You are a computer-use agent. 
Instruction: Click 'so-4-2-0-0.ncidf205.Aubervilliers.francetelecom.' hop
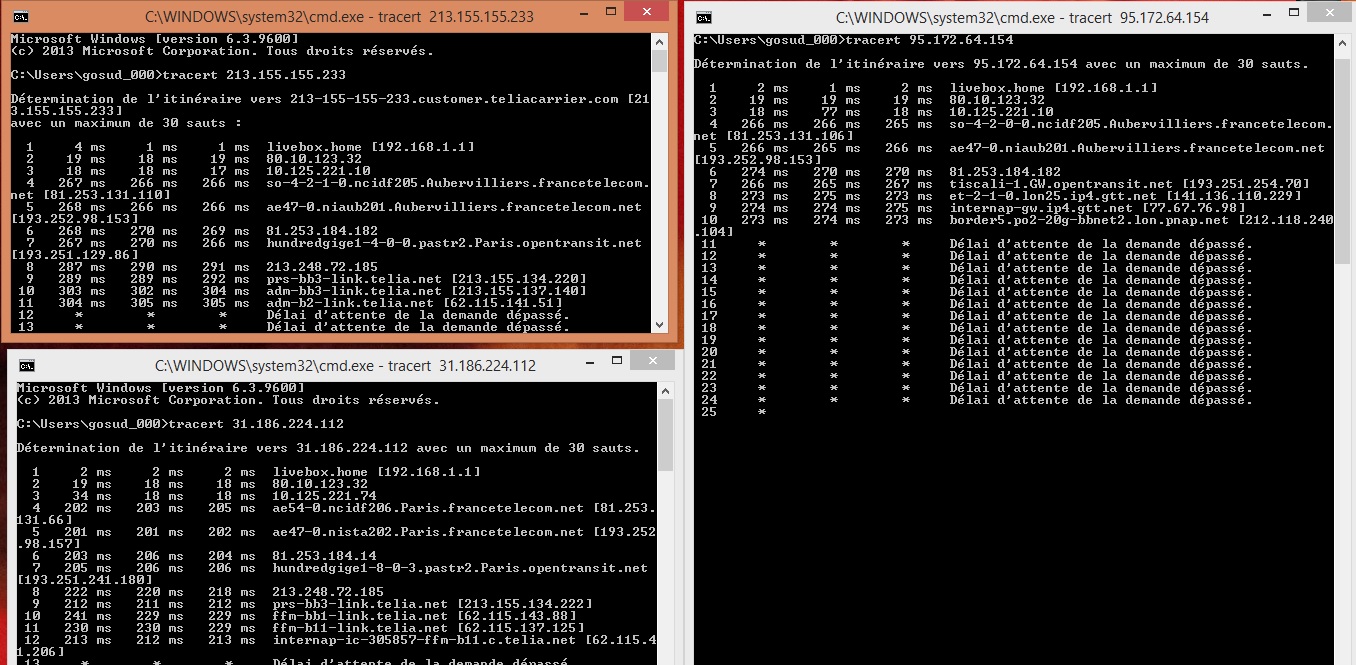click(1141, 124)
